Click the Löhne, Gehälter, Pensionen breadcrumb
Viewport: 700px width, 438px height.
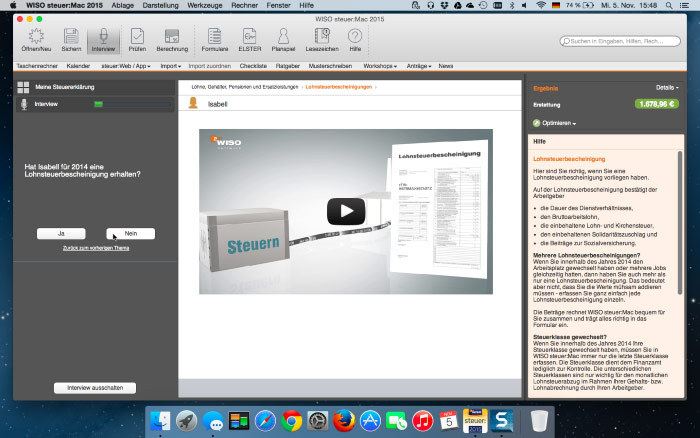click(x=245, y=87)
